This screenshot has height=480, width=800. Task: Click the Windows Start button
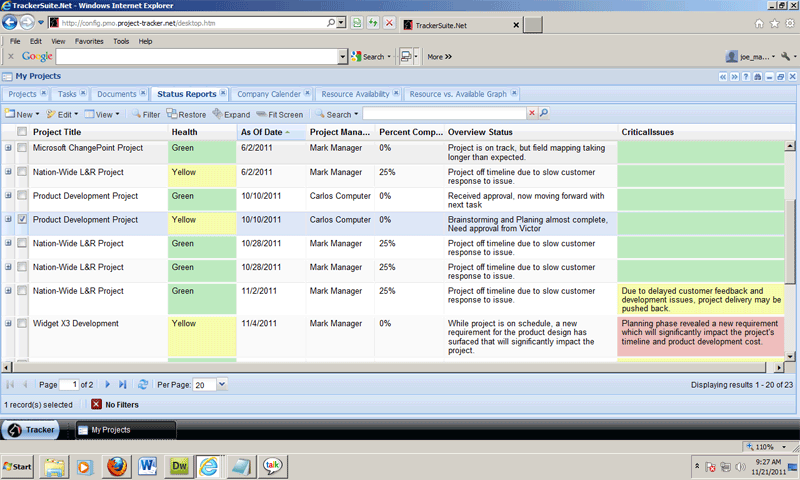tap(17, 466)
